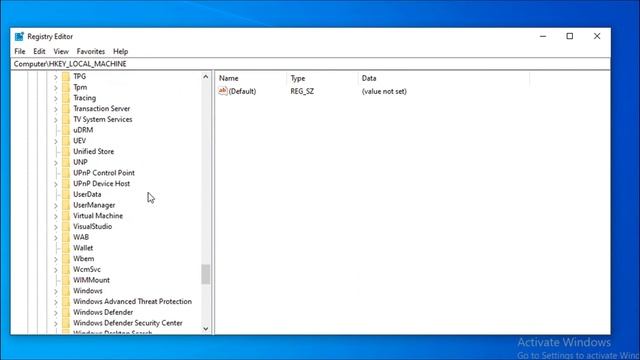This screenshot has width=640, height=360.
Task: Click the UserManager folder icon
Action: [66, 205]
